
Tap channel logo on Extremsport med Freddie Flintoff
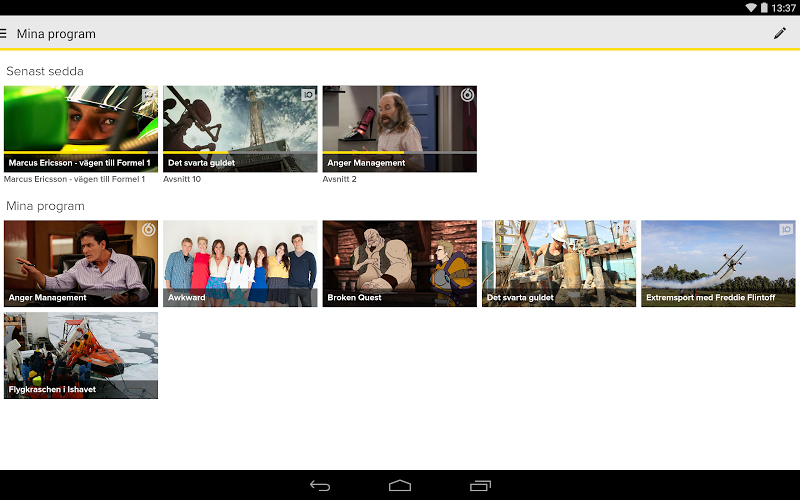[x=786, y=230]
